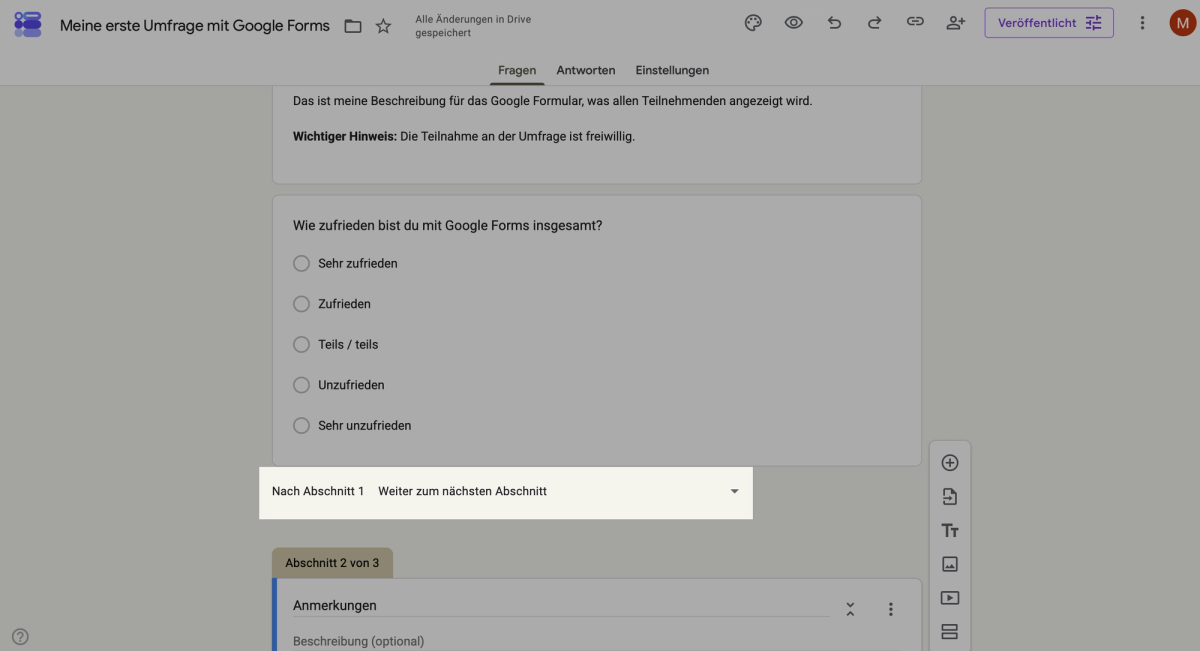Click the Wichtiger Hinweis description text
The height and width of the screenshot is (651, 1200).
tap(464, 136)
